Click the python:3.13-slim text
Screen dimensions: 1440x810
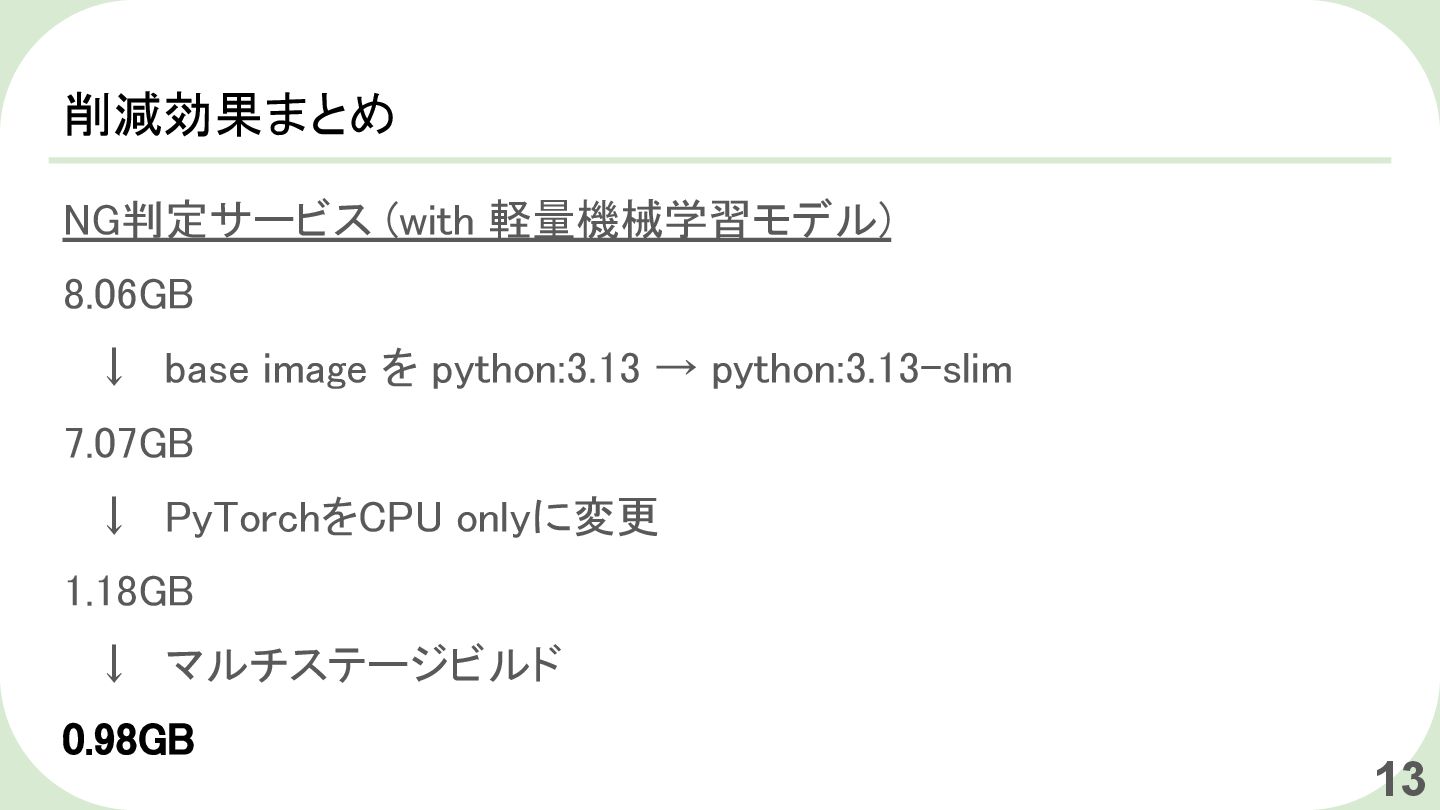click(x=862, y=370)
